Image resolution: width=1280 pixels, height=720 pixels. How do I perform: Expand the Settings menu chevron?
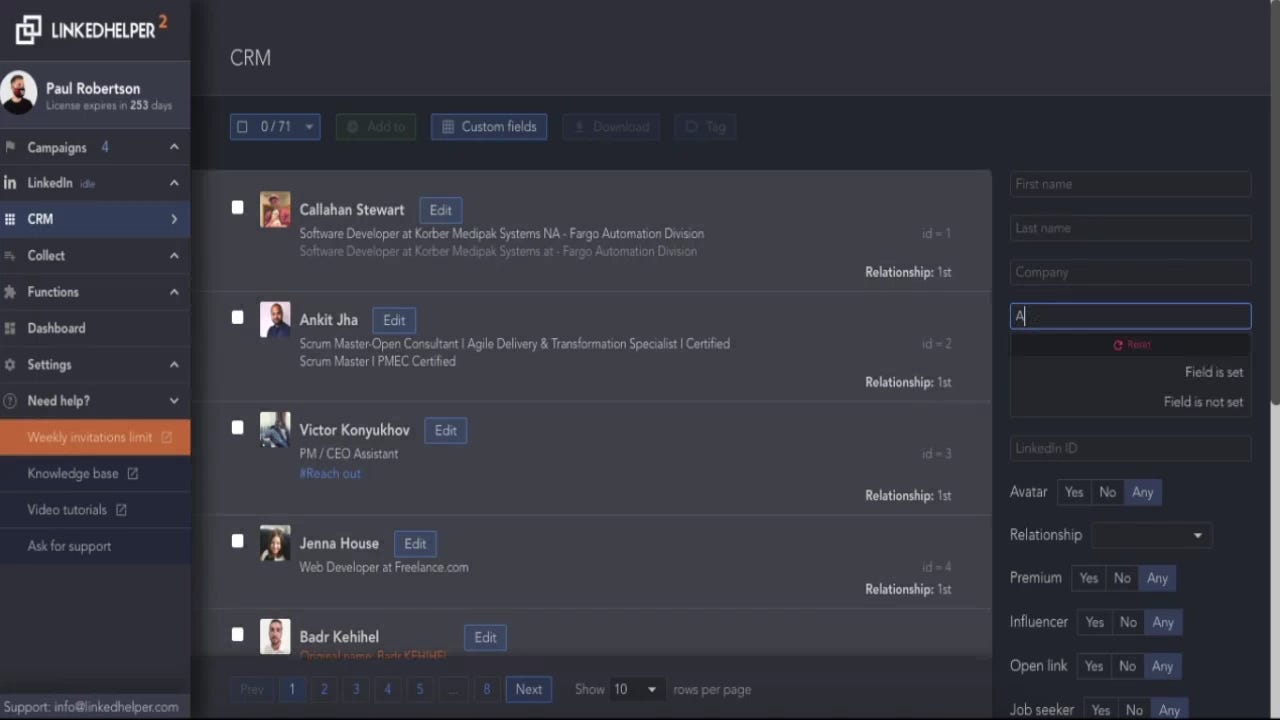174,365
